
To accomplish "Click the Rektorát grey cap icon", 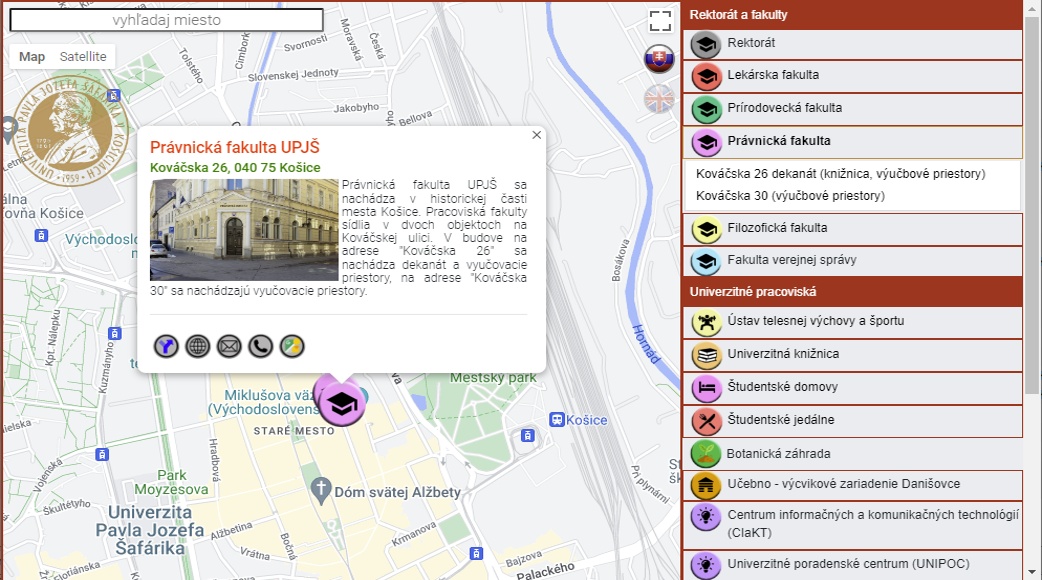I will tap(706, 45).
